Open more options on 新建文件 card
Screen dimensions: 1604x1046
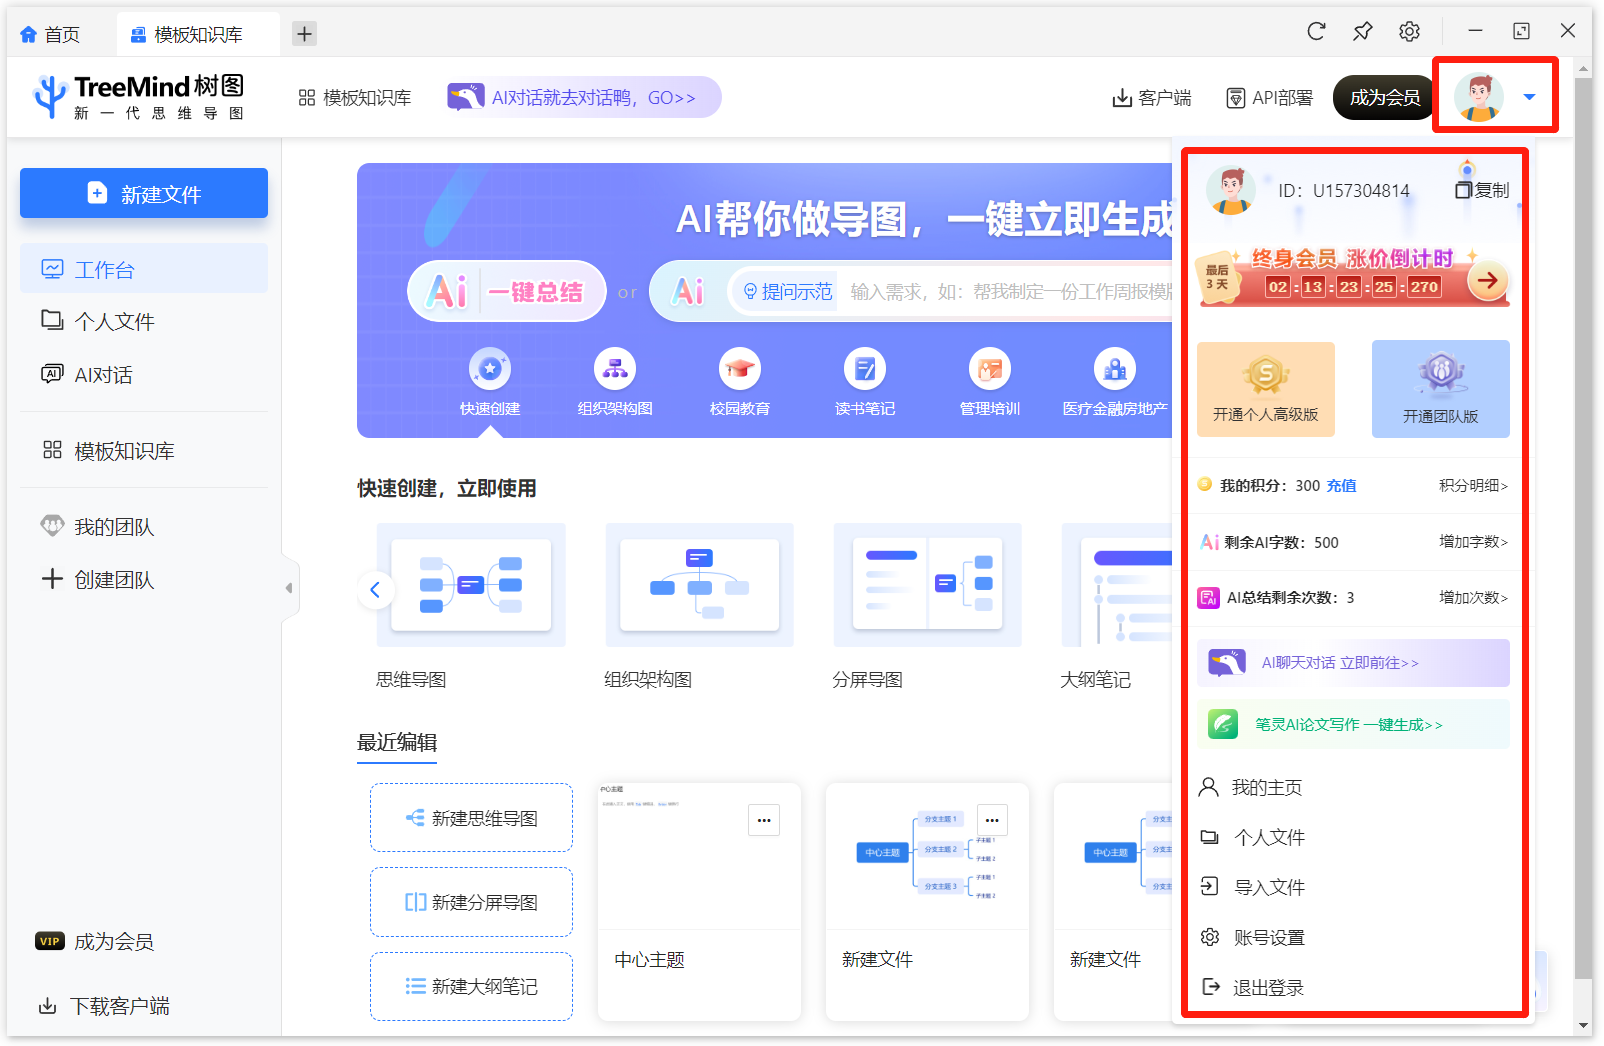992,820
